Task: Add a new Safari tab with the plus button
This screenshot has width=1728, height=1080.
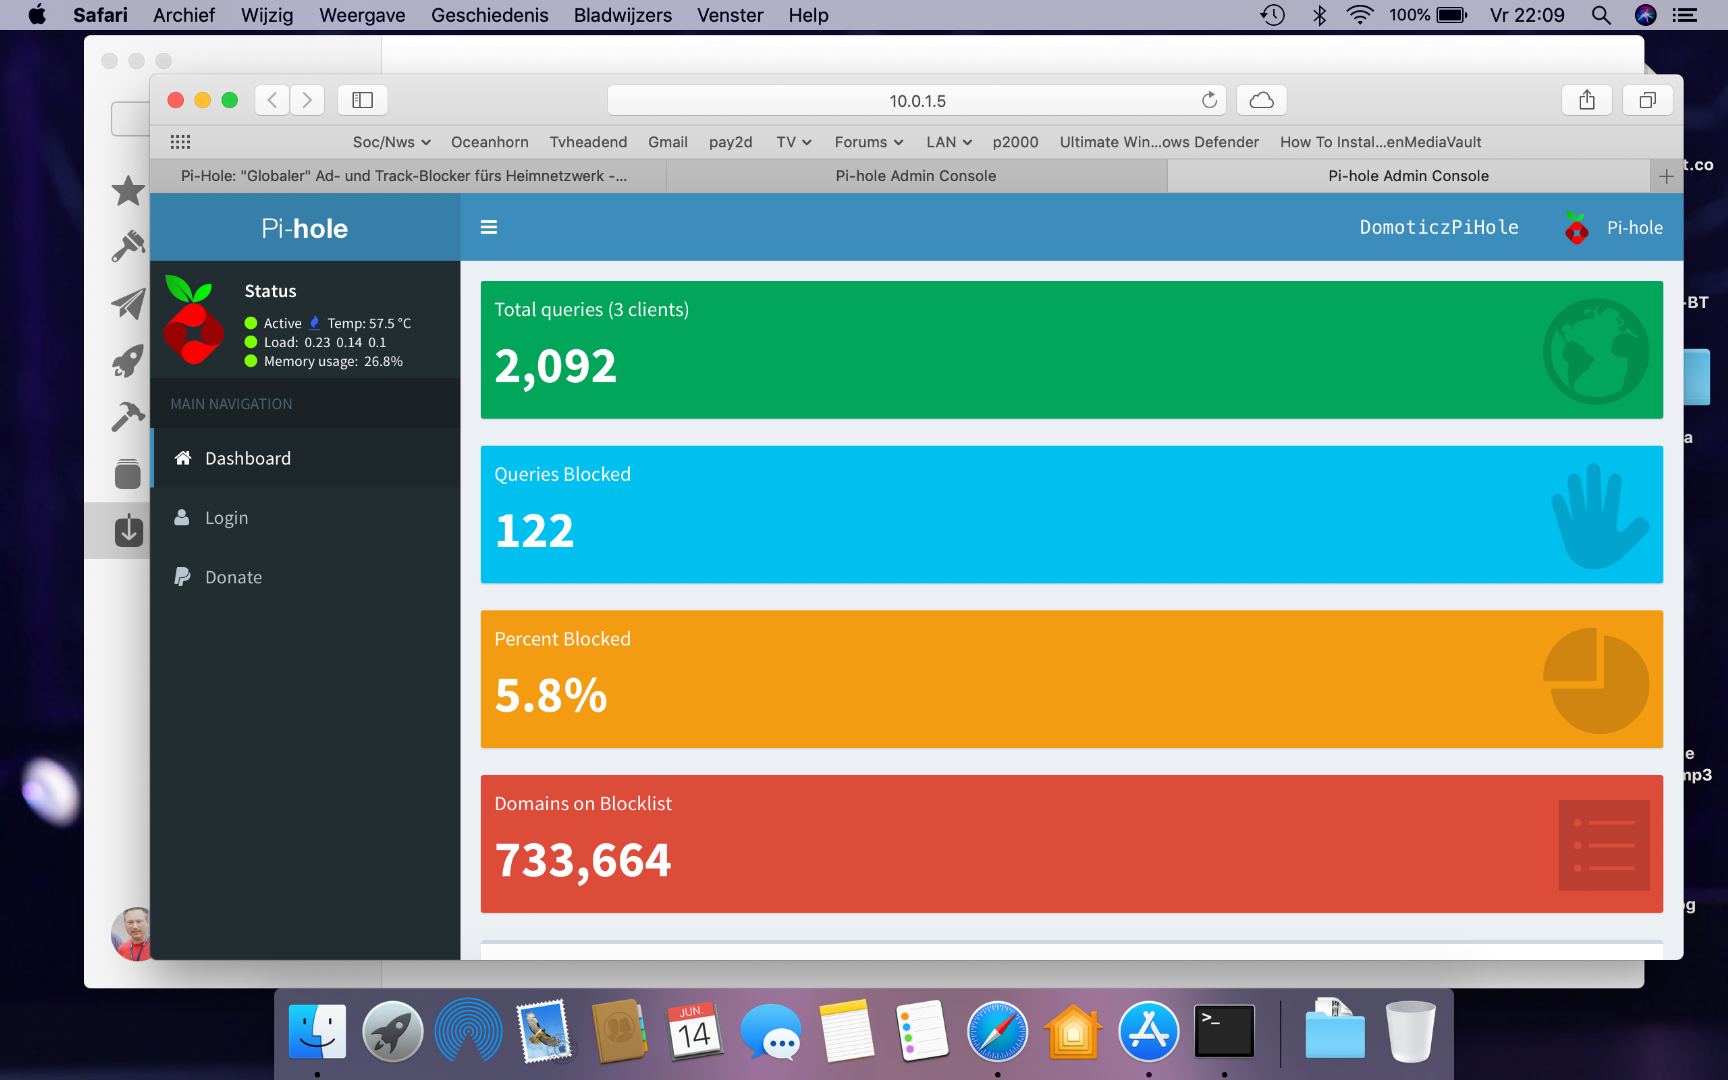Action: [x=1666, y=176]
